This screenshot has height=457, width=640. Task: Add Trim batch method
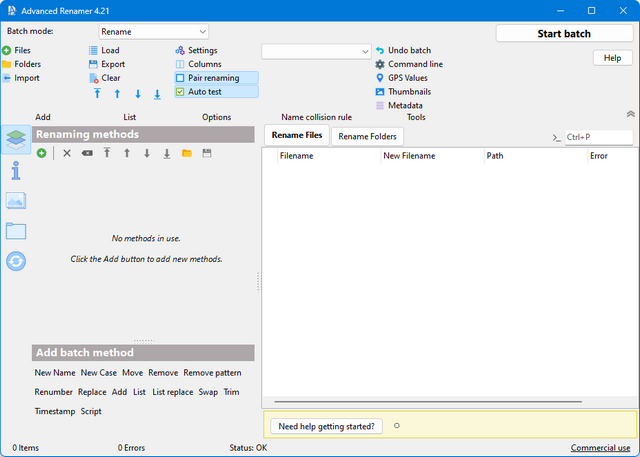[x=231, y=392]
